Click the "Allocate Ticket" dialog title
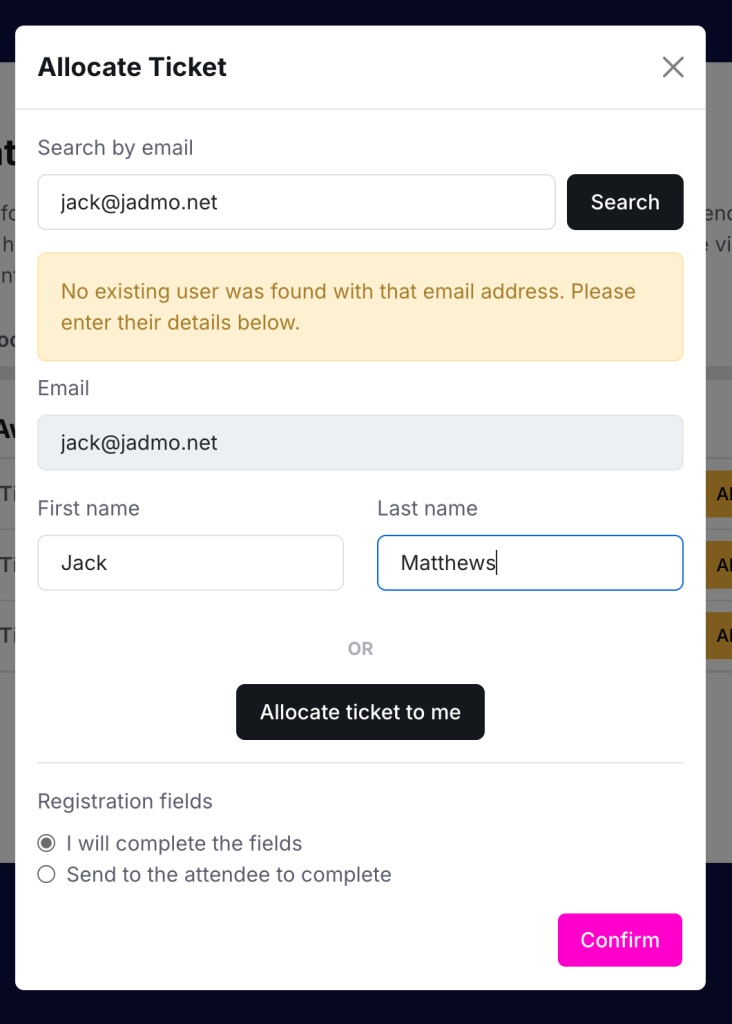This screenshot has width=732, height=1024. click(132, 67)
